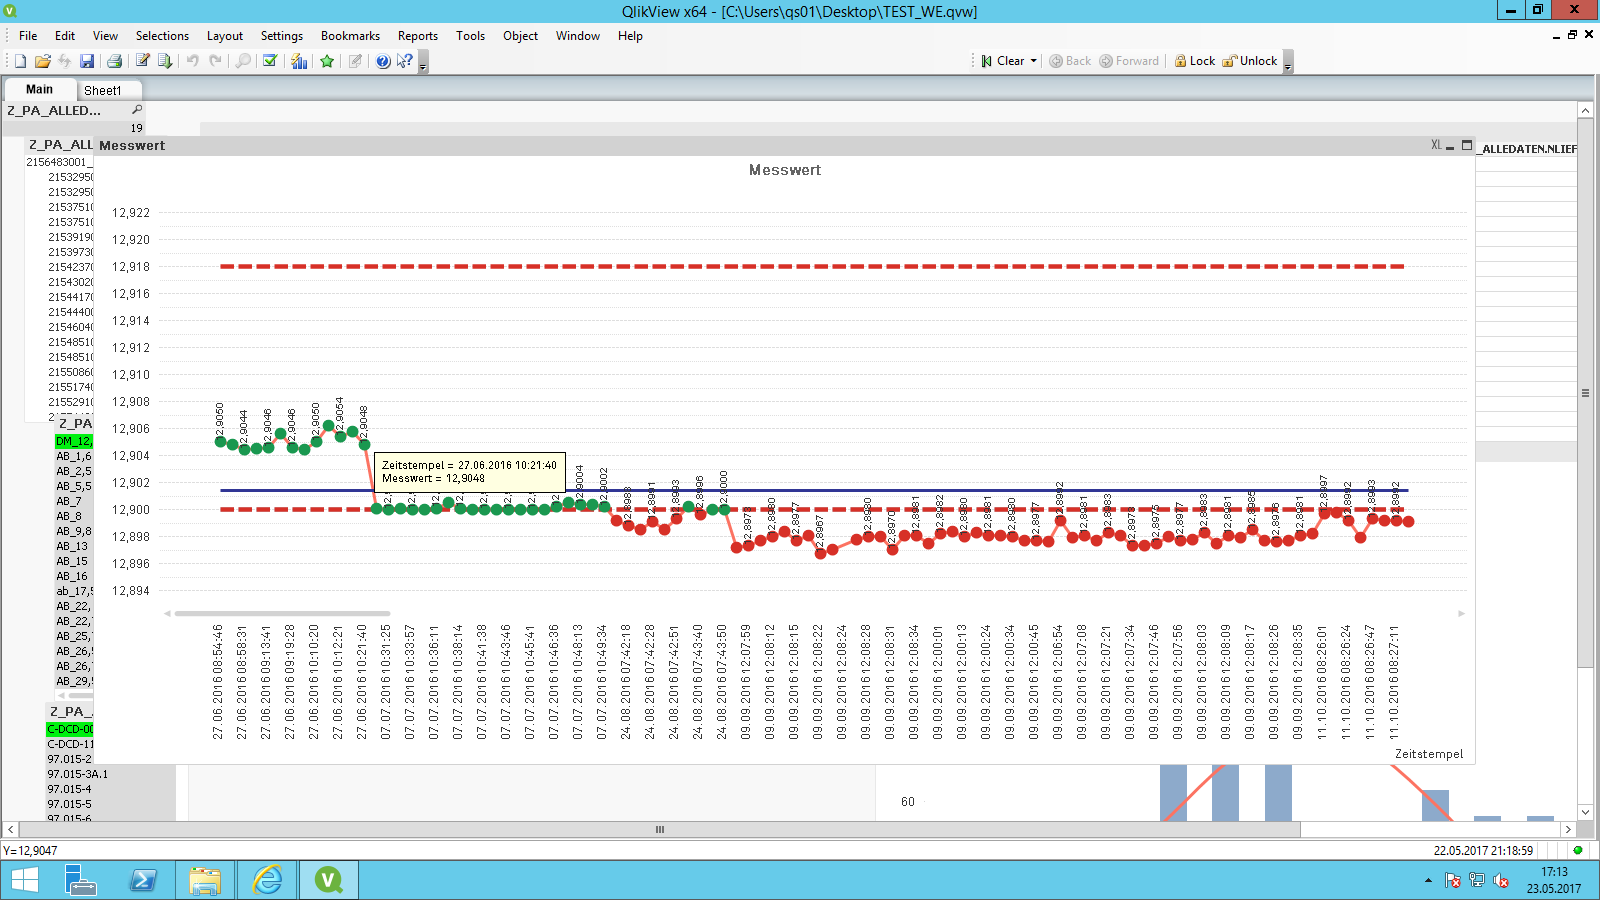Image resolution: width=1600 pixels, height=900 pixels.
Task: Open Server Manager from the taskbar
Action: point(80,880)
